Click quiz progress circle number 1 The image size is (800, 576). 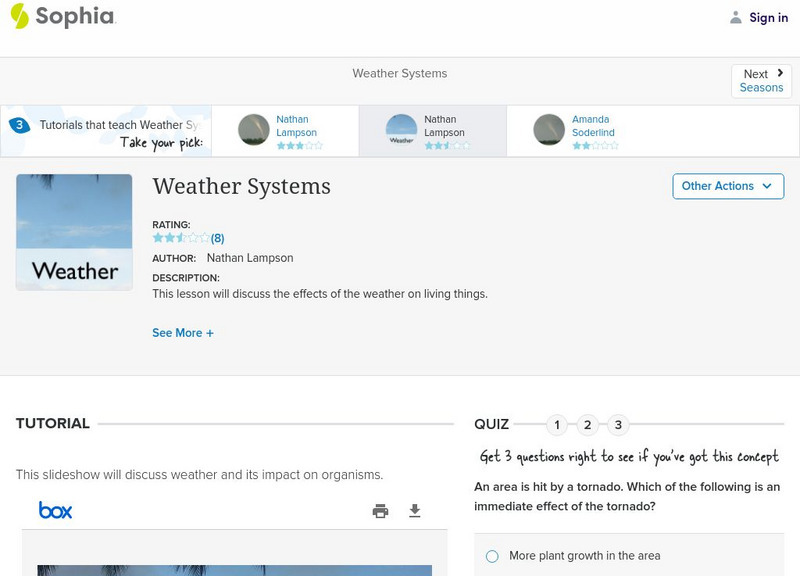pyautogui.click(x=556, y=424)
